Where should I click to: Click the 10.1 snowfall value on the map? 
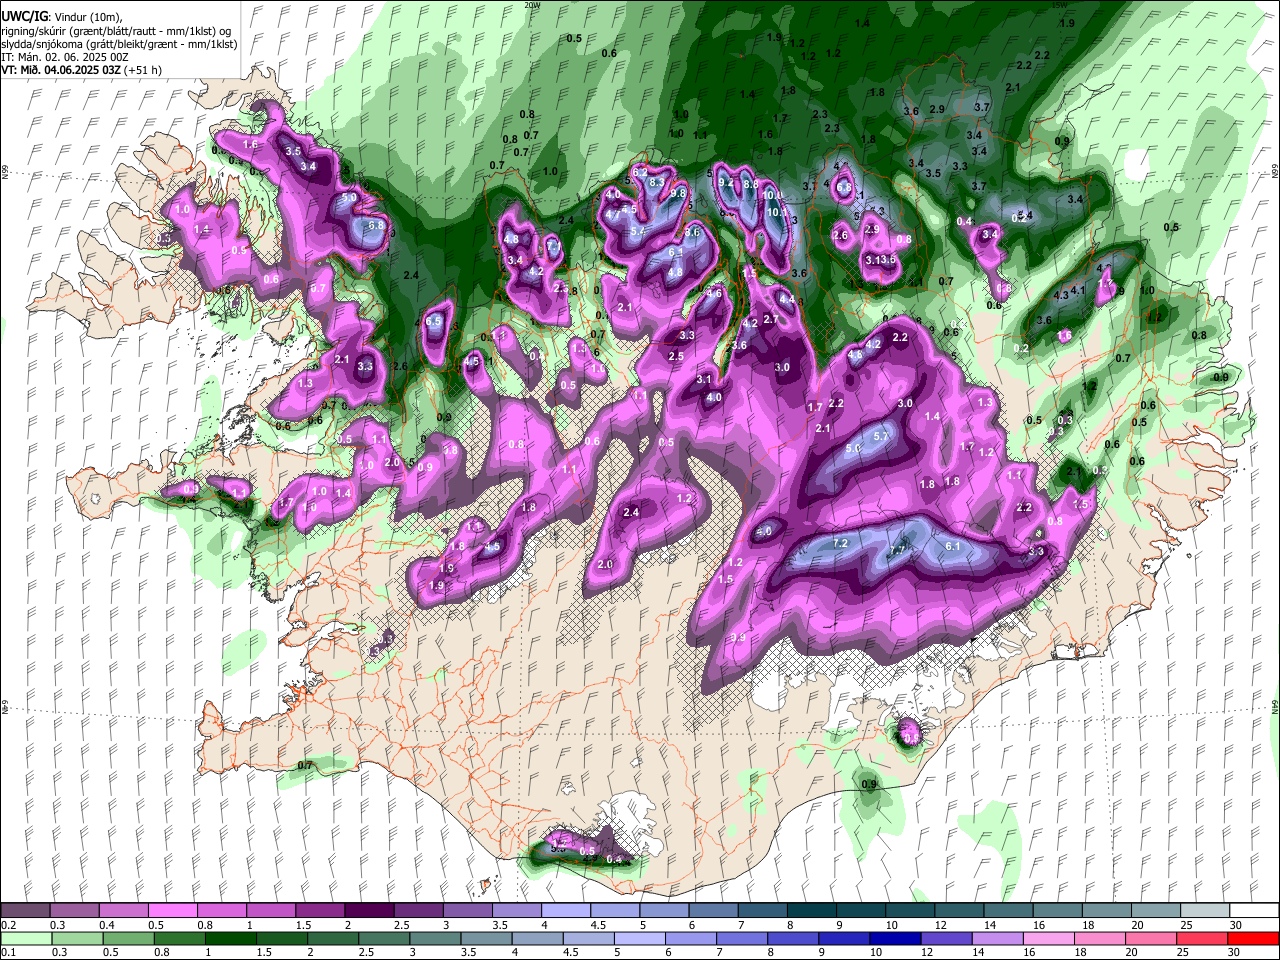click(x=777, y=212)
